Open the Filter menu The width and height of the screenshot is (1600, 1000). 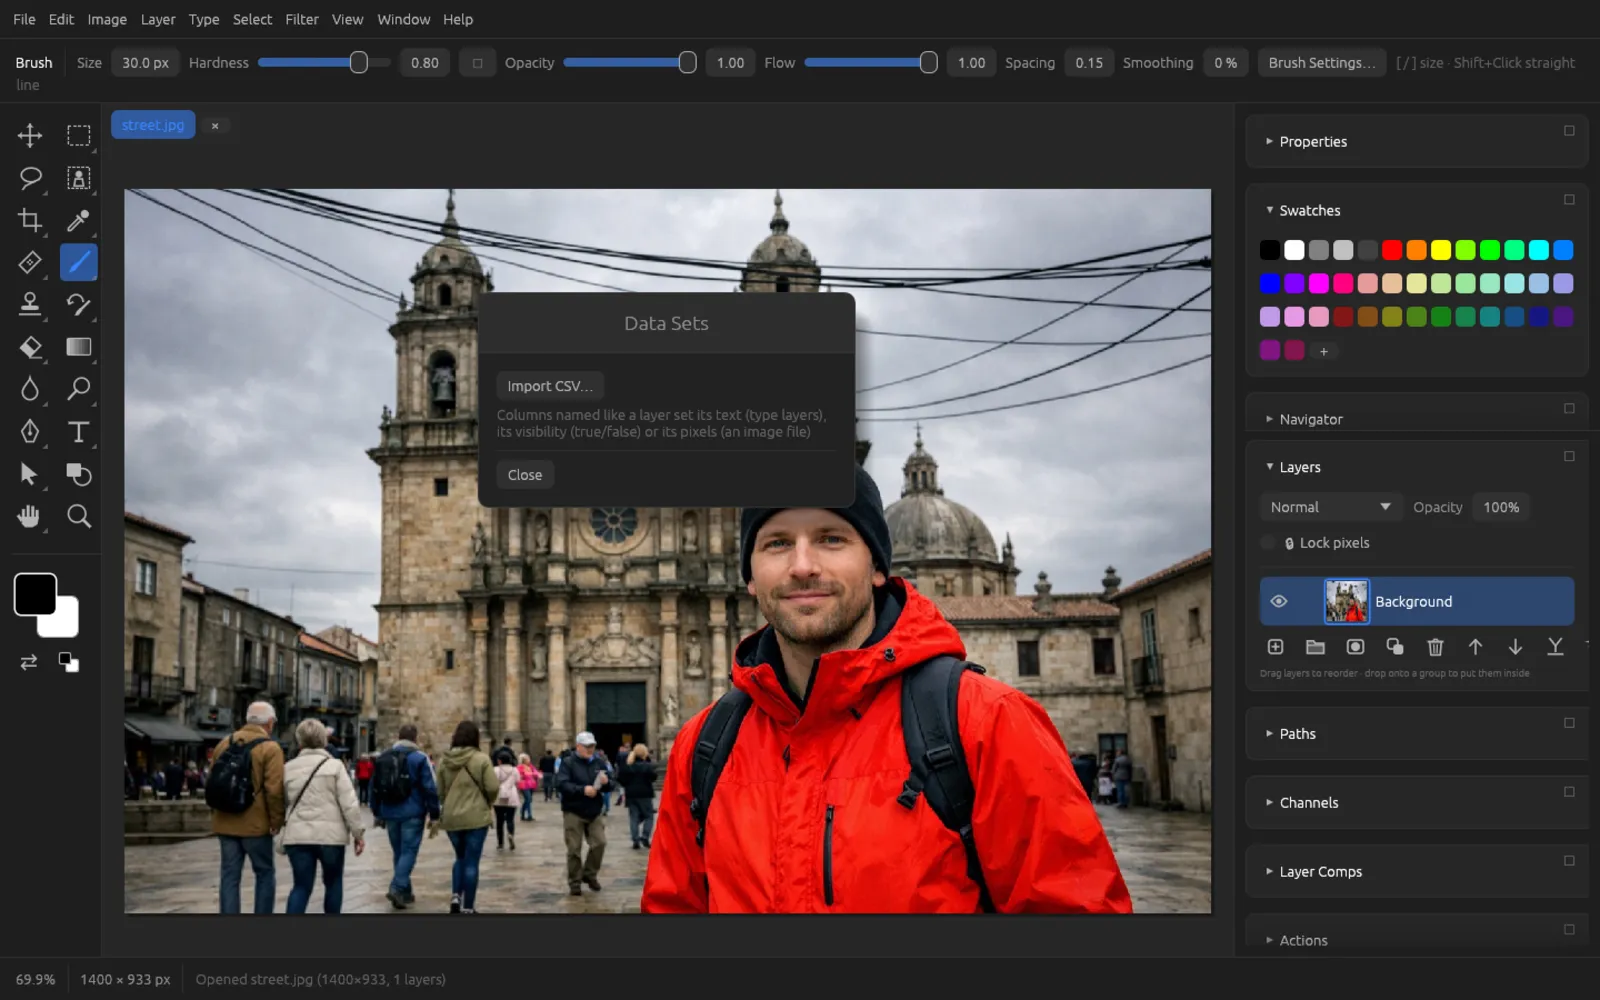tap(302, 19)
